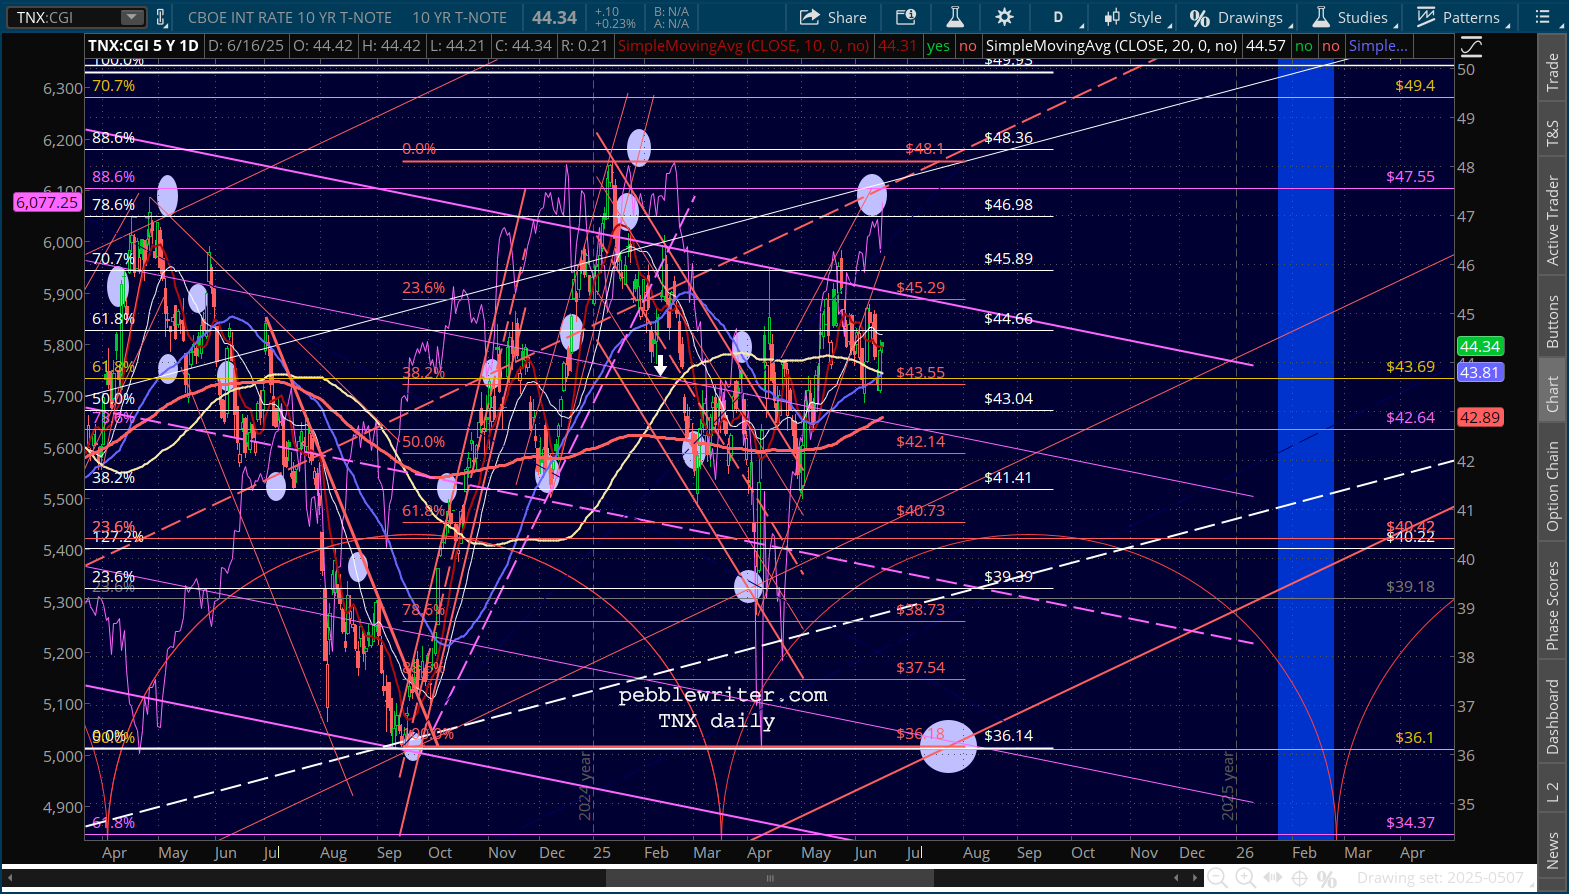
Task: Click the symbol link clip icon
Action: click(160, 17)
